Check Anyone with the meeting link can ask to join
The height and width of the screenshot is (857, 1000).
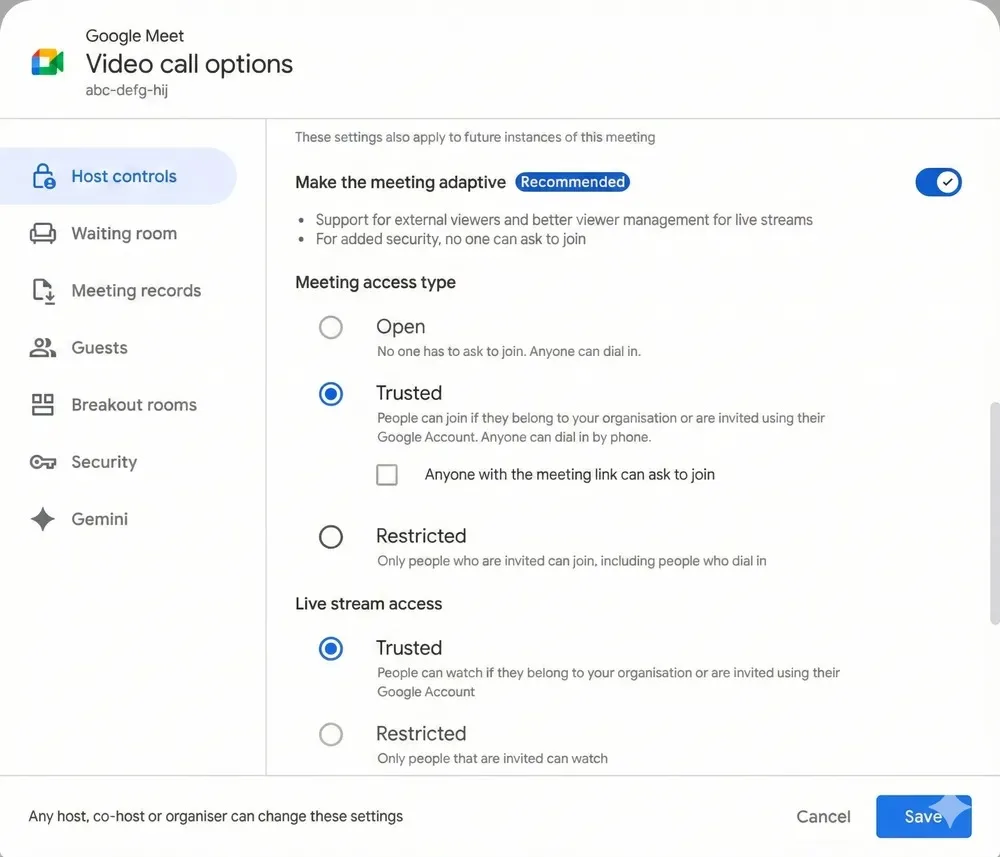pos(387,474)
